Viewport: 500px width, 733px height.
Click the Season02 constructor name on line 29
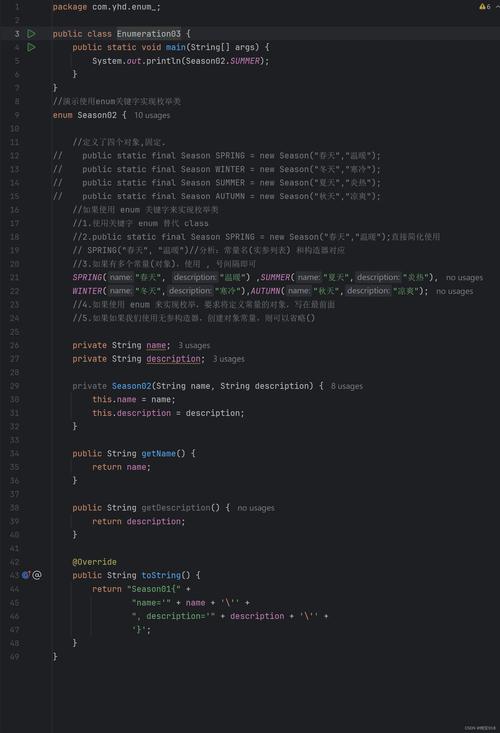[131, 386]
